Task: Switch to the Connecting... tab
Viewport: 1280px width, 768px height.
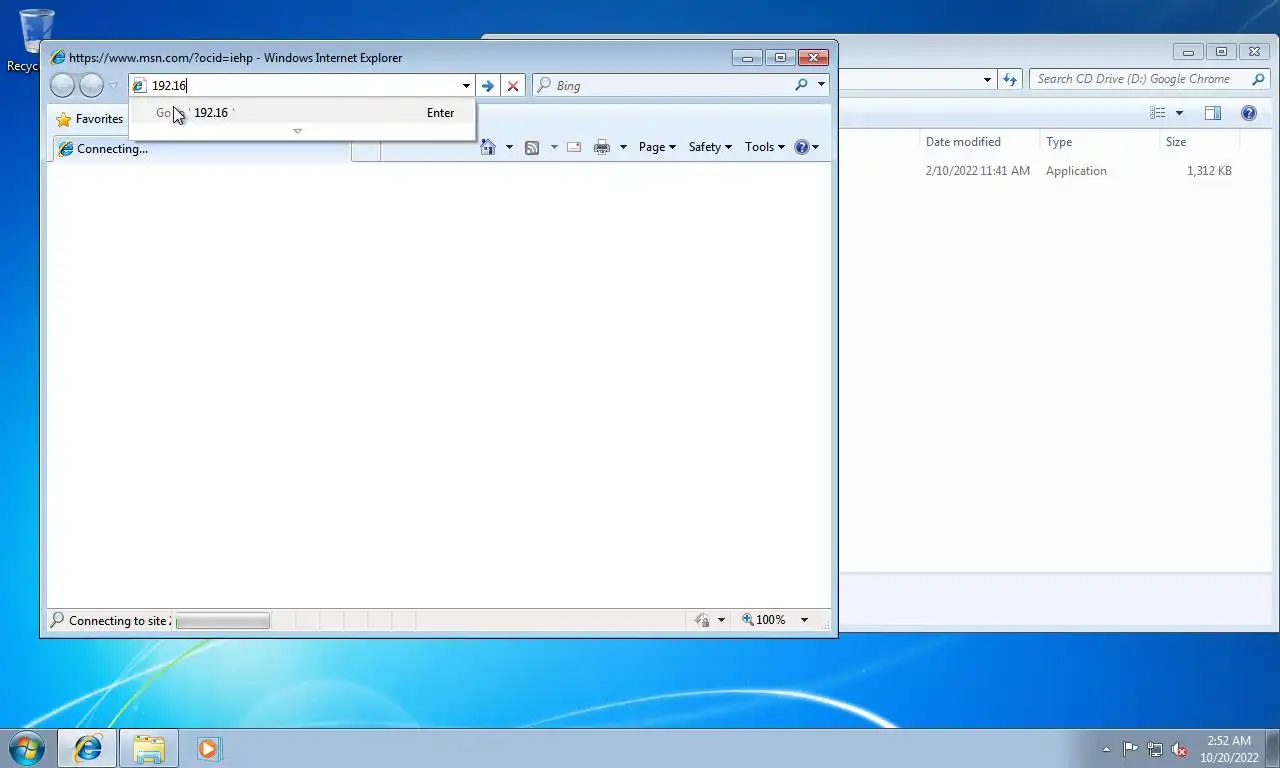Action: coord(202,149)
